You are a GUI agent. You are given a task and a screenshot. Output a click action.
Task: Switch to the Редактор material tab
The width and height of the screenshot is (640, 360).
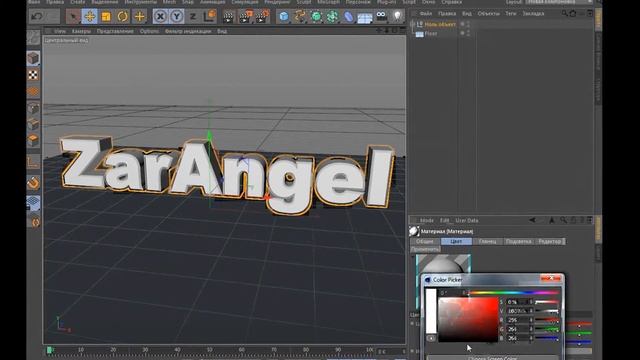550,242
